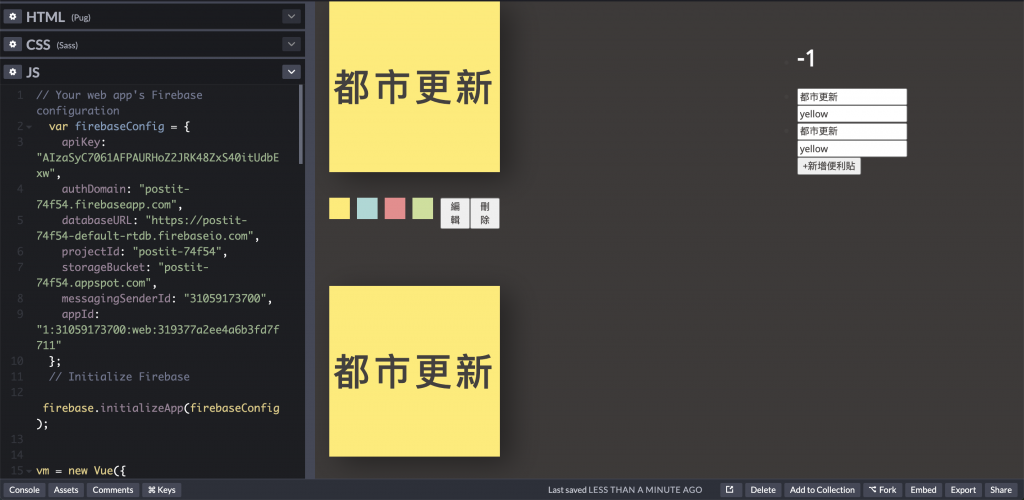
Task: Open the Share menu
Action: (1001, 490)
